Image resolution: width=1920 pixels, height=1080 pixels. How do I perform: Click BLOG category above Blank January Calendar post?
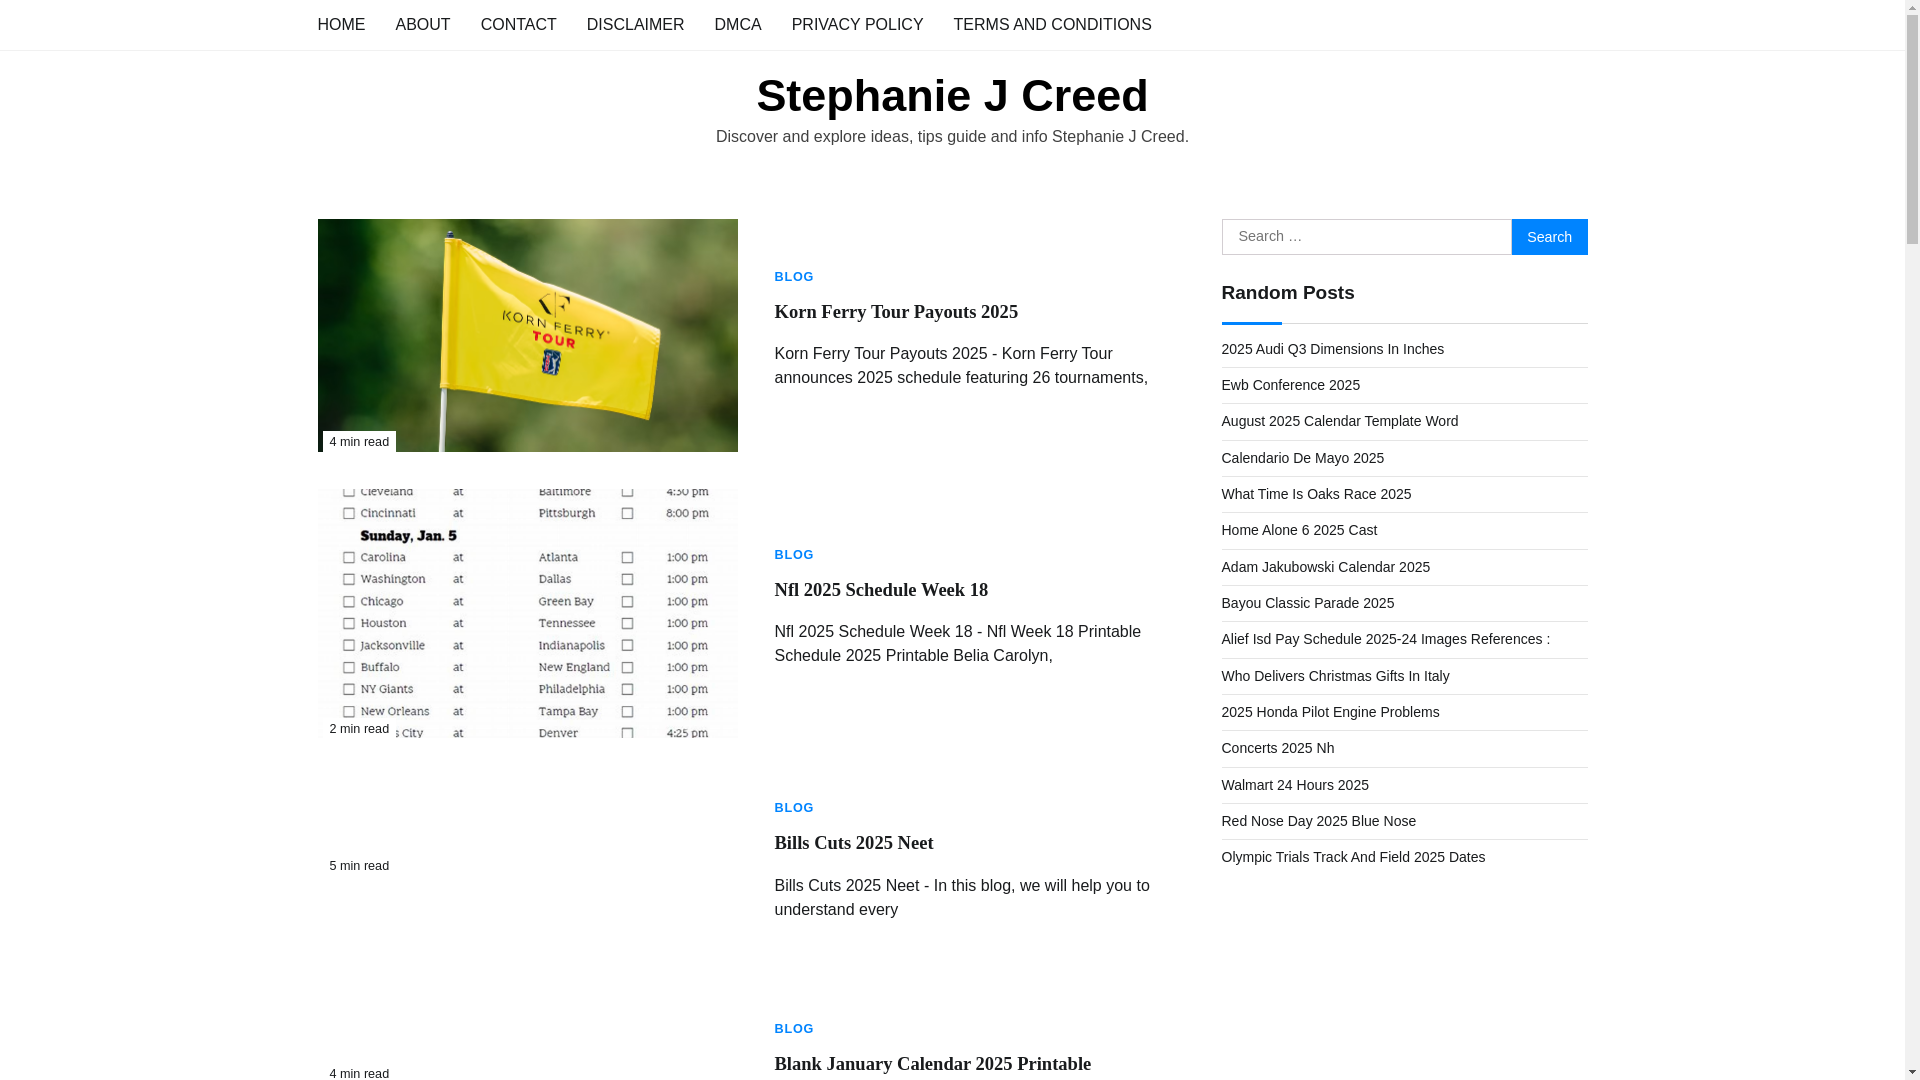(794, 1029)
